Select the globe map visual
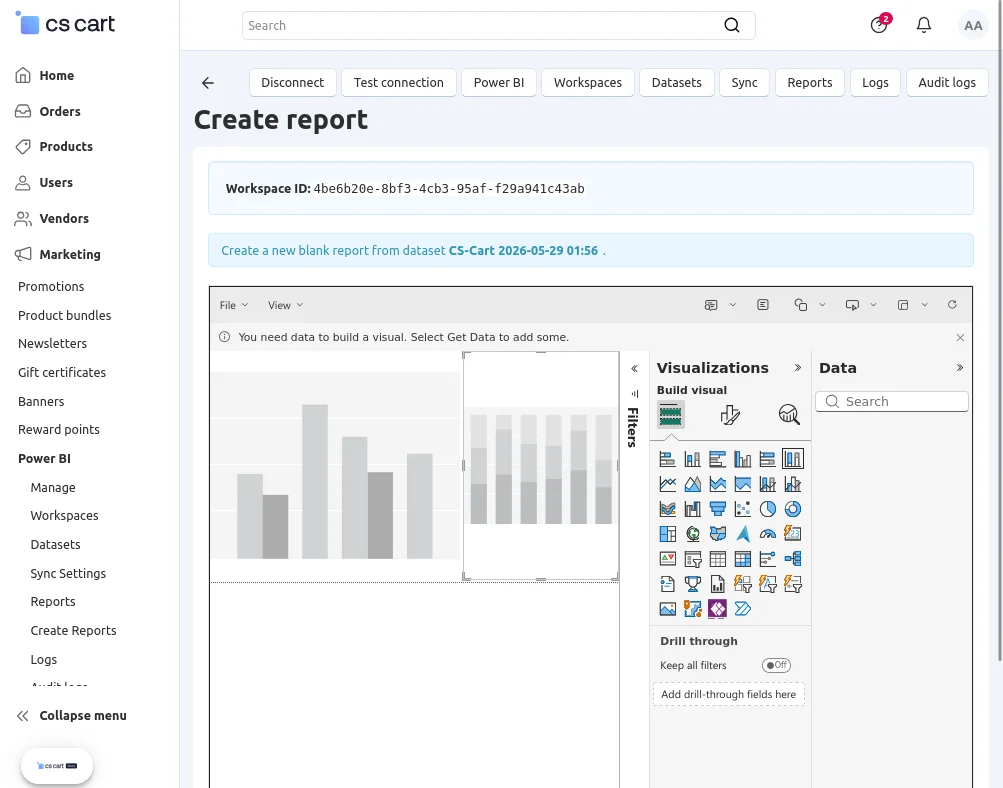 (x=692, y=533)
